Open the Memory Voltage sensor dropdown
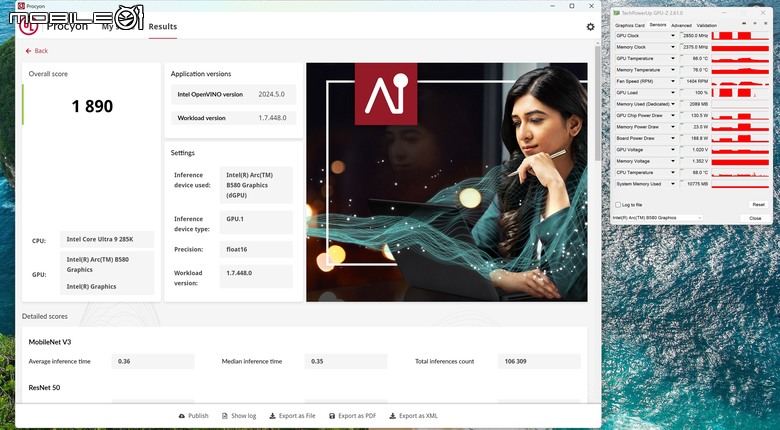The width and height of the screenshot is (780, 430). pos(673,161)
